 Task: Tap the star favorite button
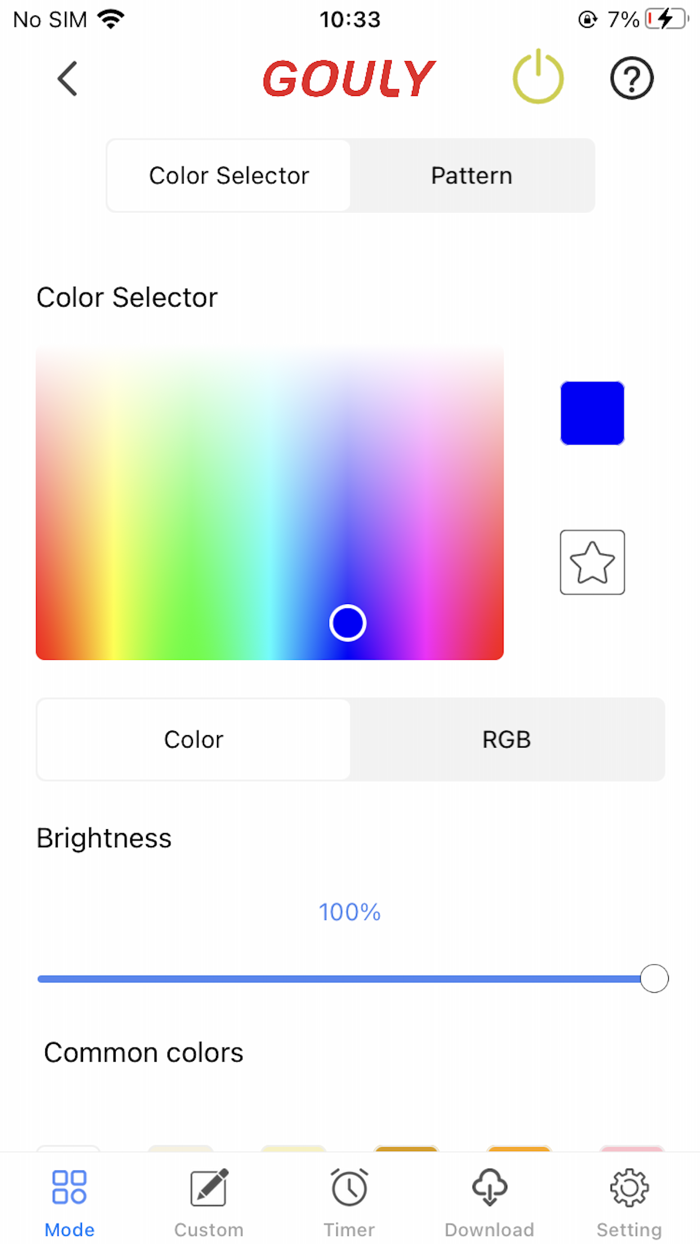click(x=592, y=562)
